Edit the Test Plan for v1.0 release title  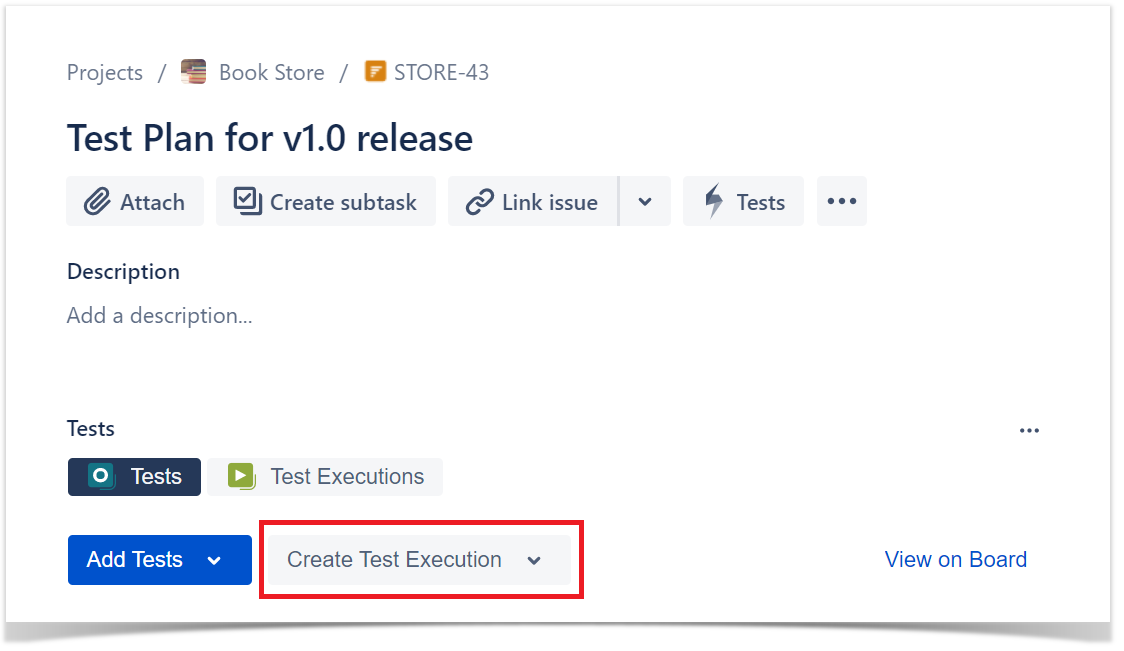[x=270, y=138]
